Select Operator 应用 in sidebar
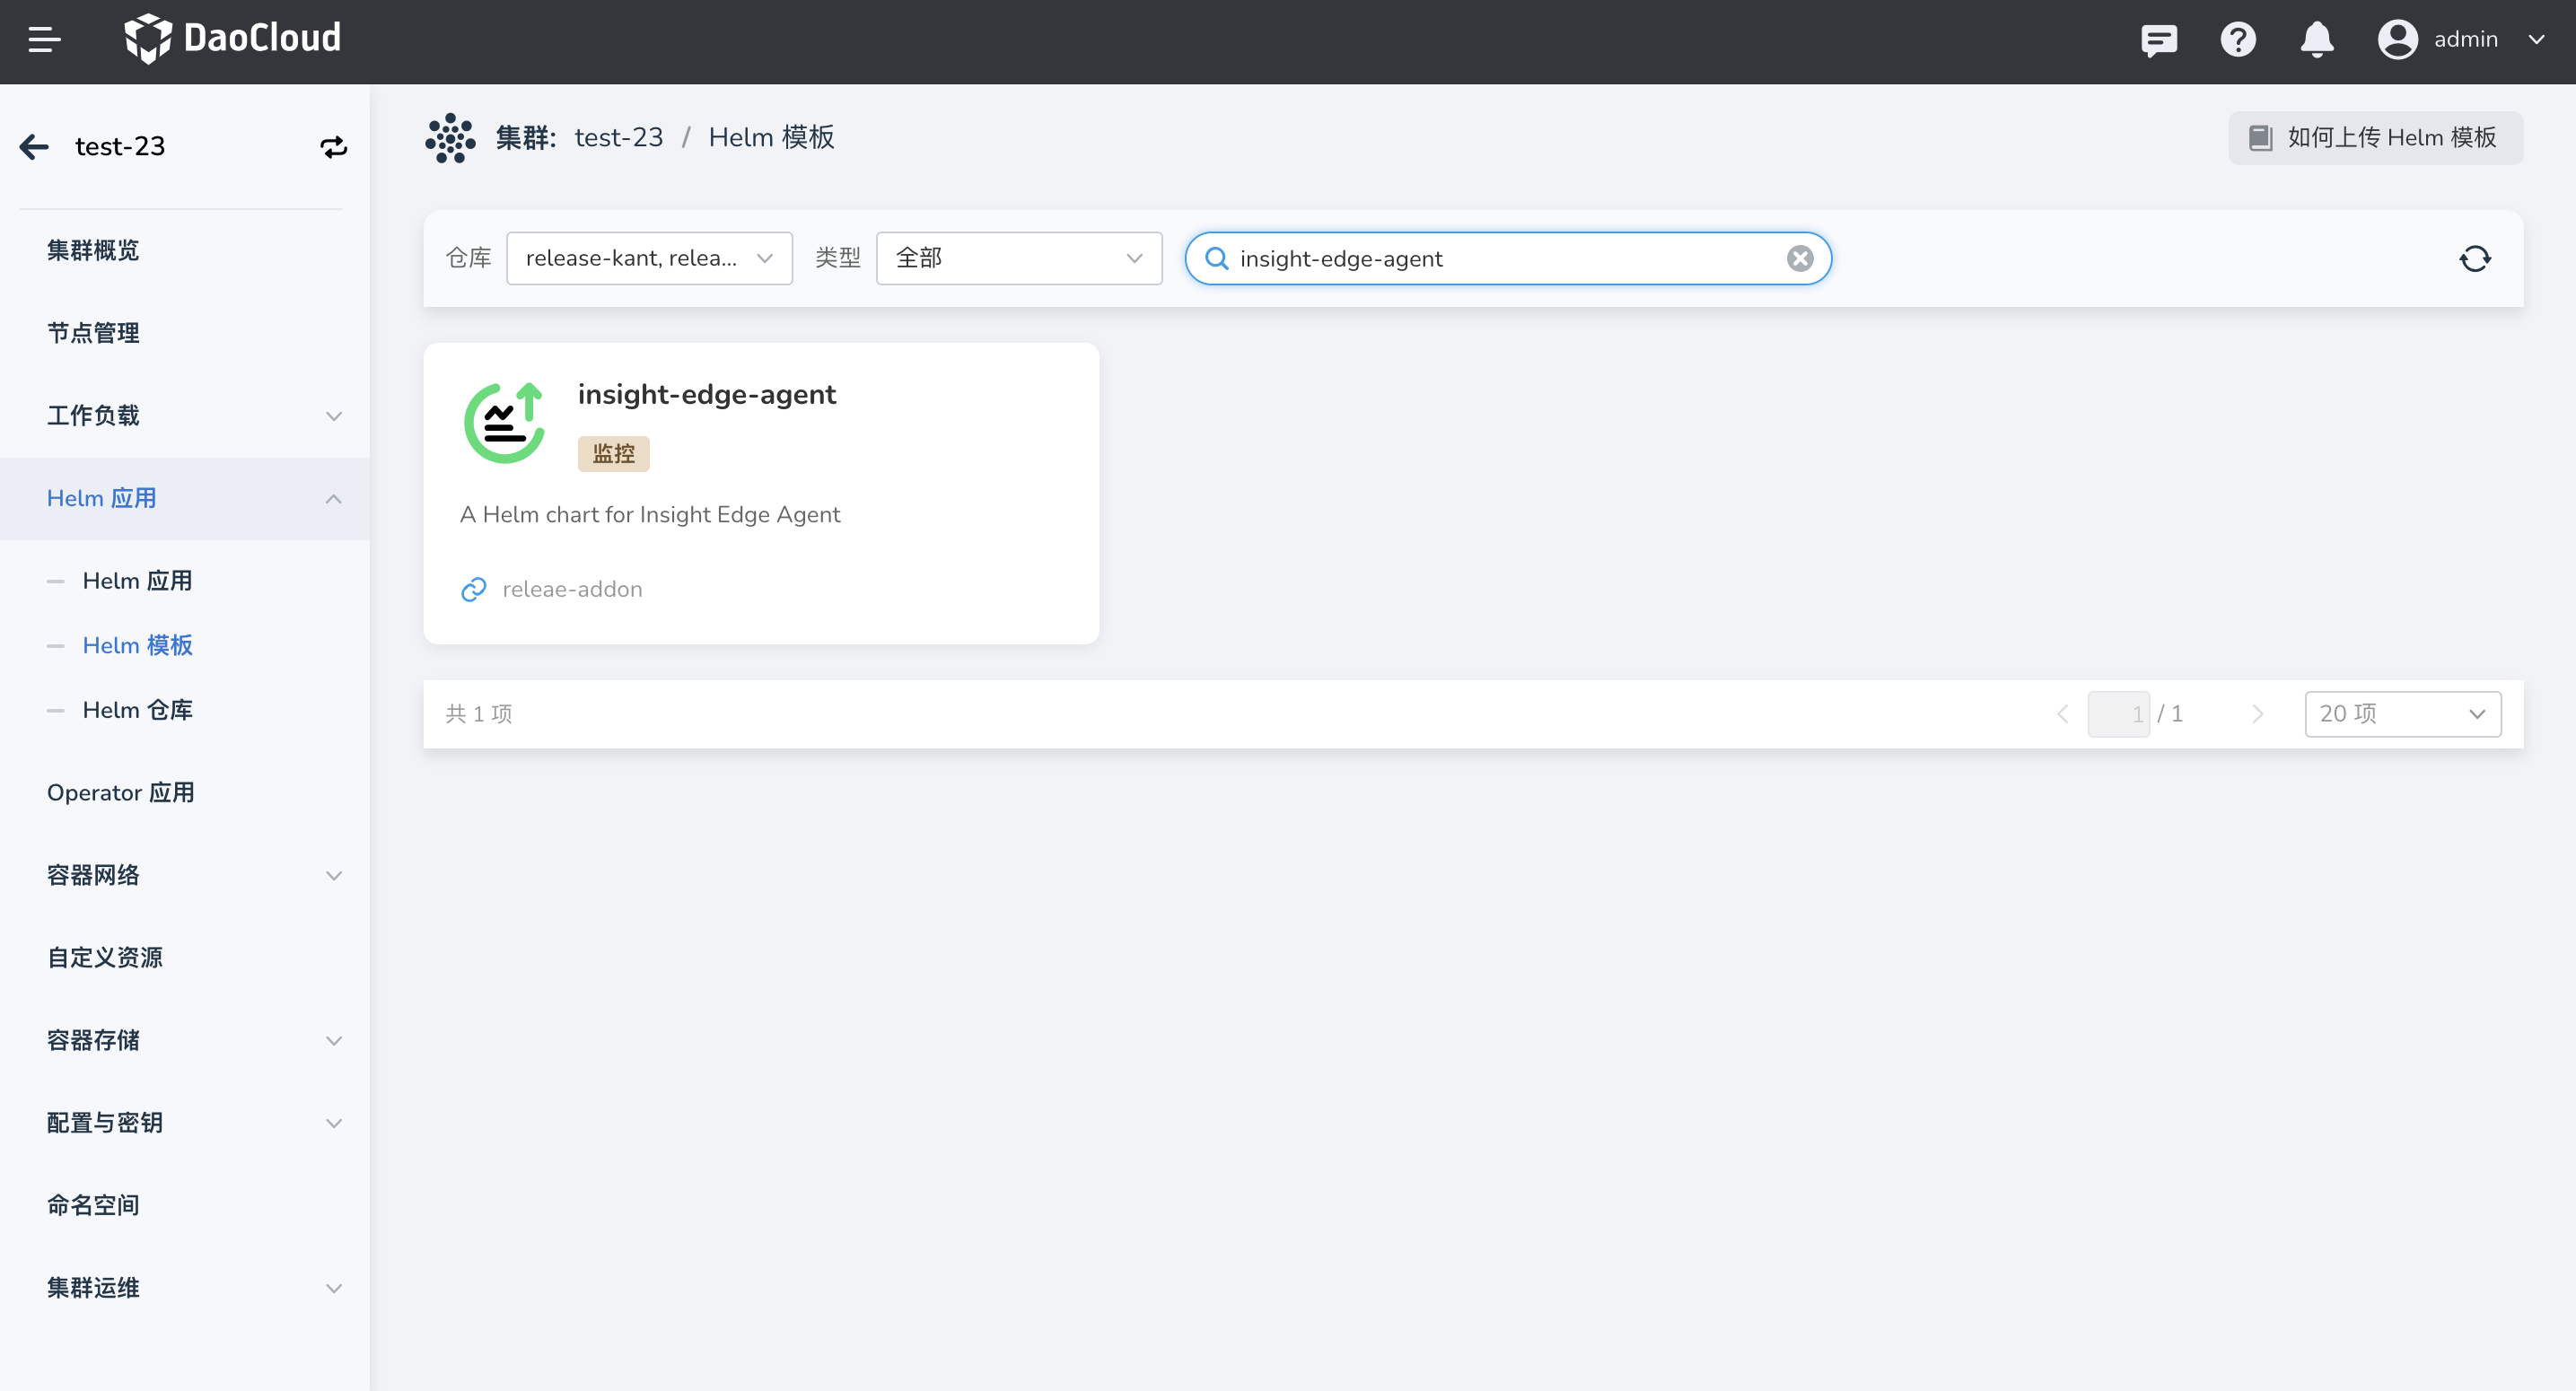Image resolution: width=2576 pixels, height=1391 pixels. pyautogui.click(x=185, y=793)
